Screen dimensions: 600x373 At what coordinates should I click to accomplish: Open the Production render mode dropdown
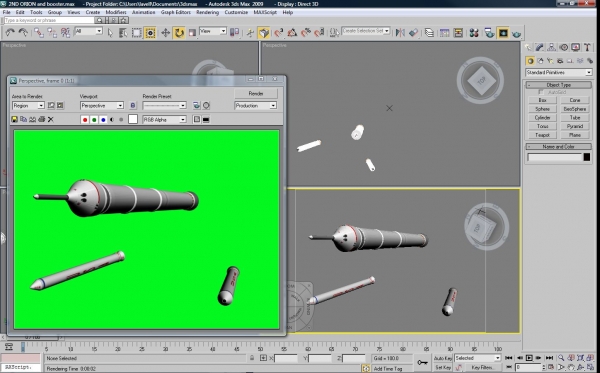(x=255, y=105)
